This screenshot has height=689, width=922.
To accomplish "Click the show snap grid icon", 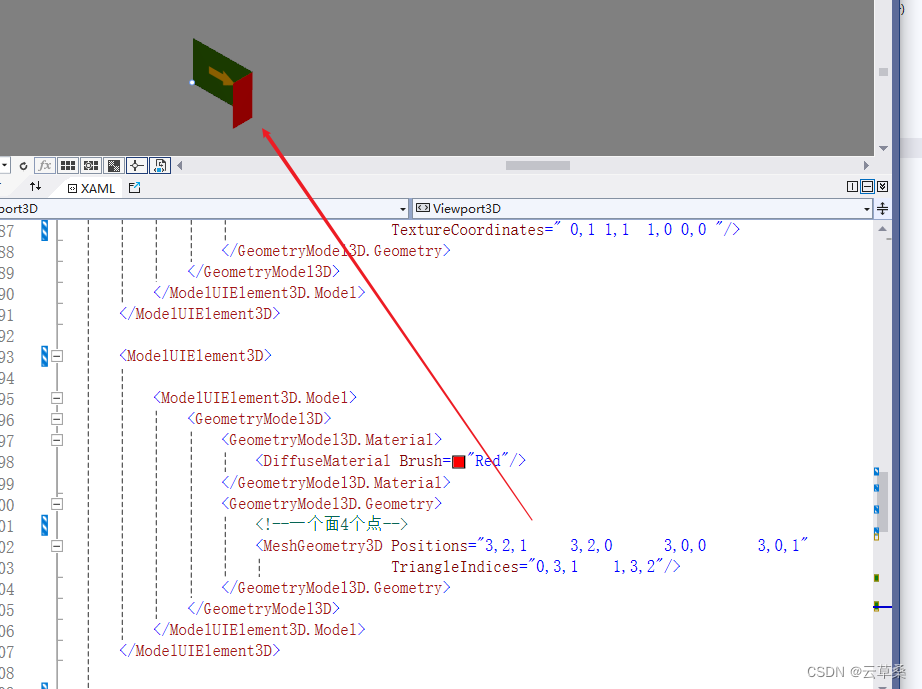I will (68, 165).
